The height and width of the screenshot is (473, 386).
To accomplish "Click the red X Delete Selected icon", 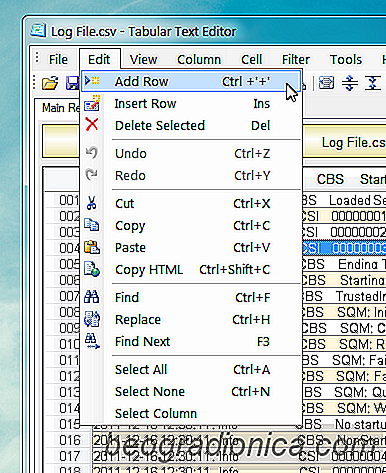I will (x=92, y=125).
